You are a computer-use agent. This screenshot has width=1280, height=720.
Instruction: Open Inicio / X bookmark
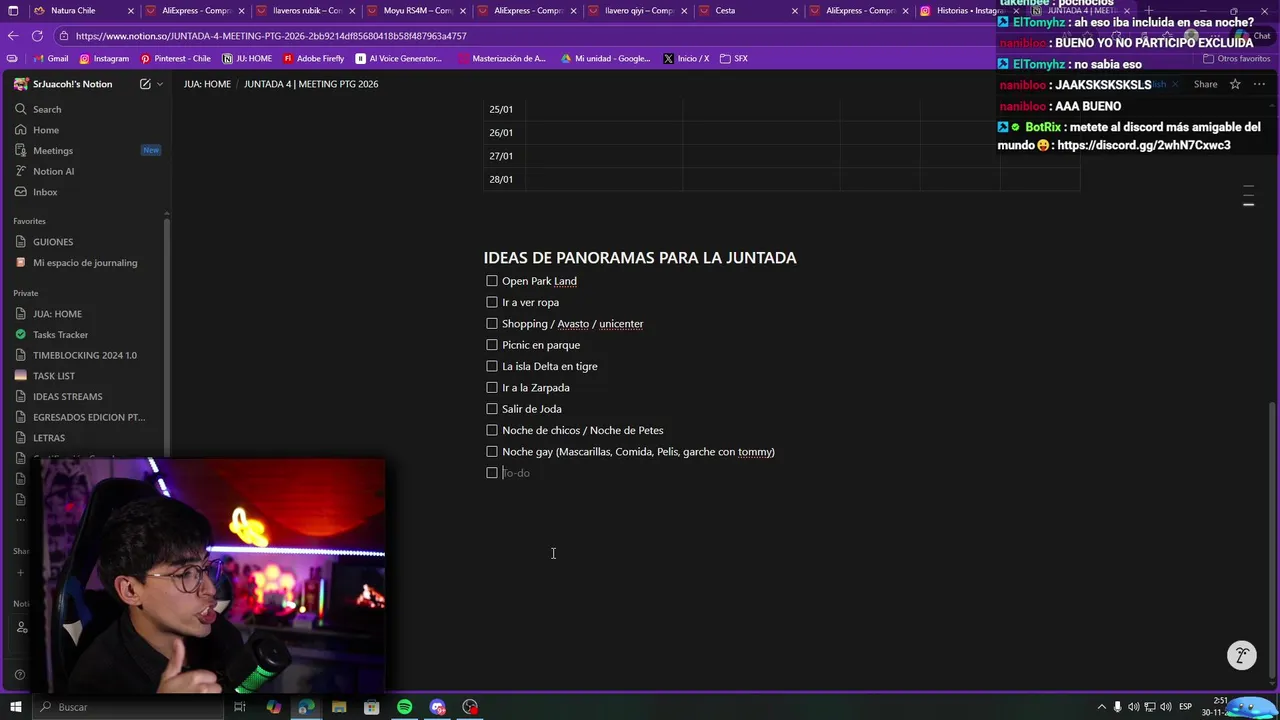686,58
